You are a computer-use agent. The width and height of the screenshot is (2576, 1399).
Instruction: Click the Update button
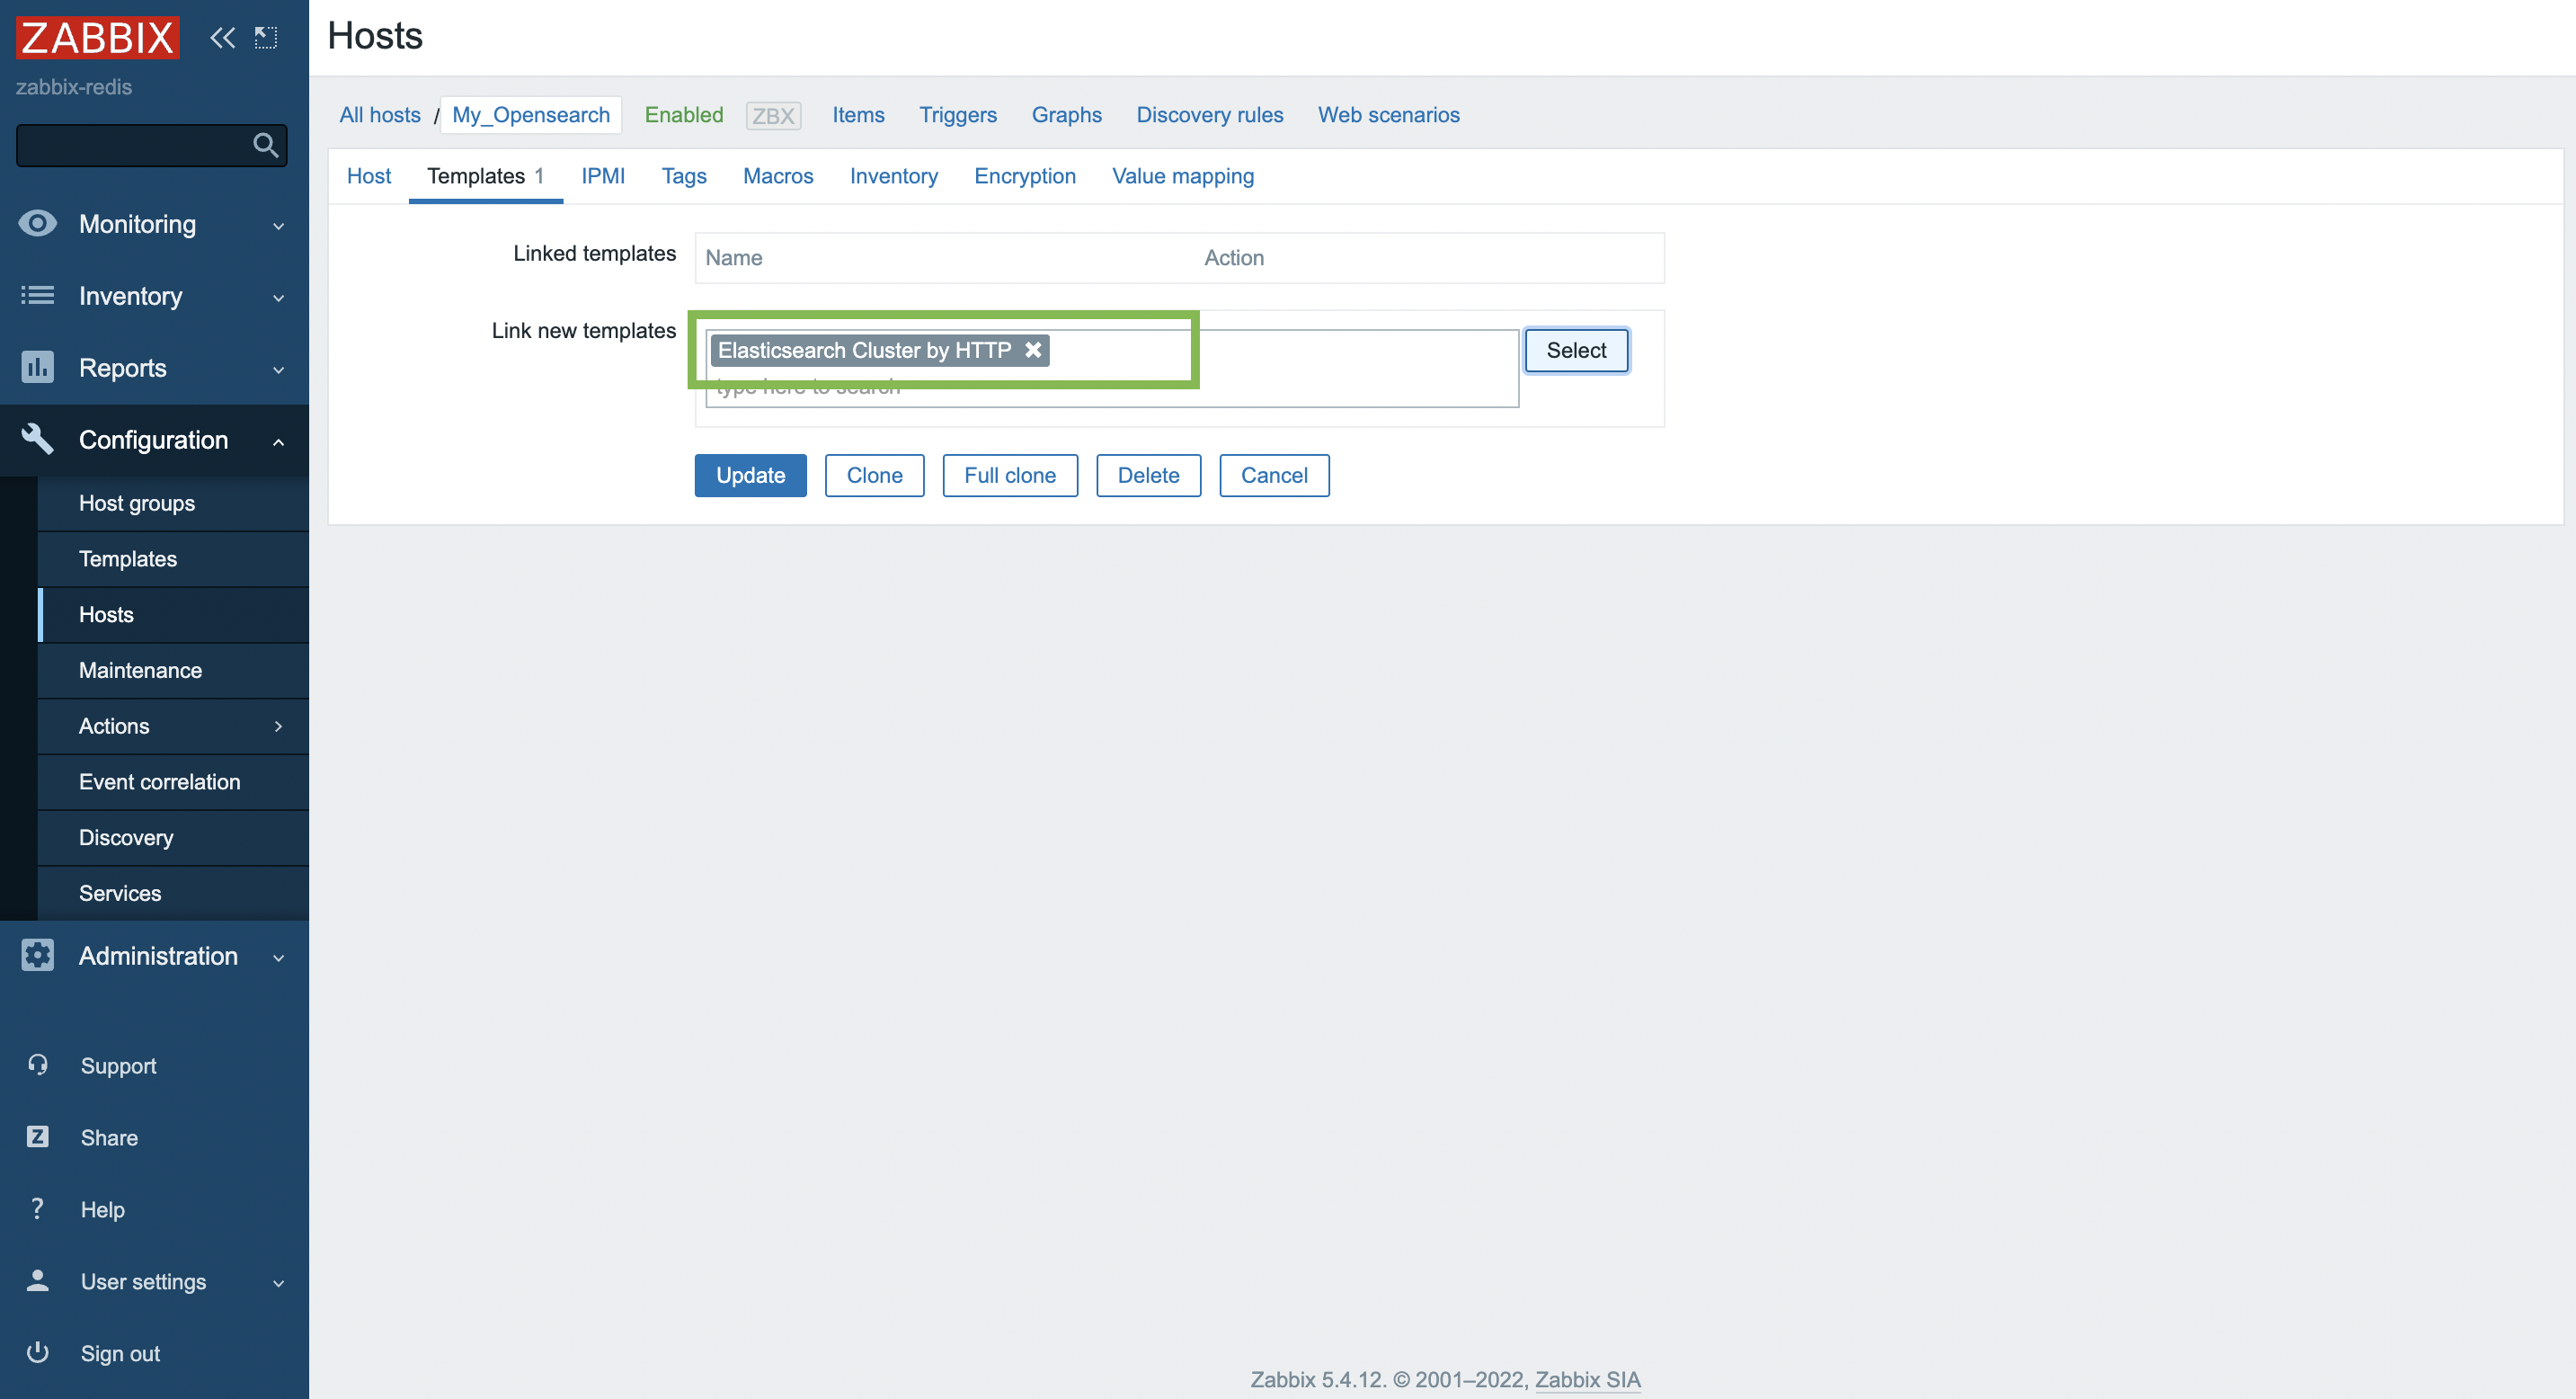(x=751, y=476)
